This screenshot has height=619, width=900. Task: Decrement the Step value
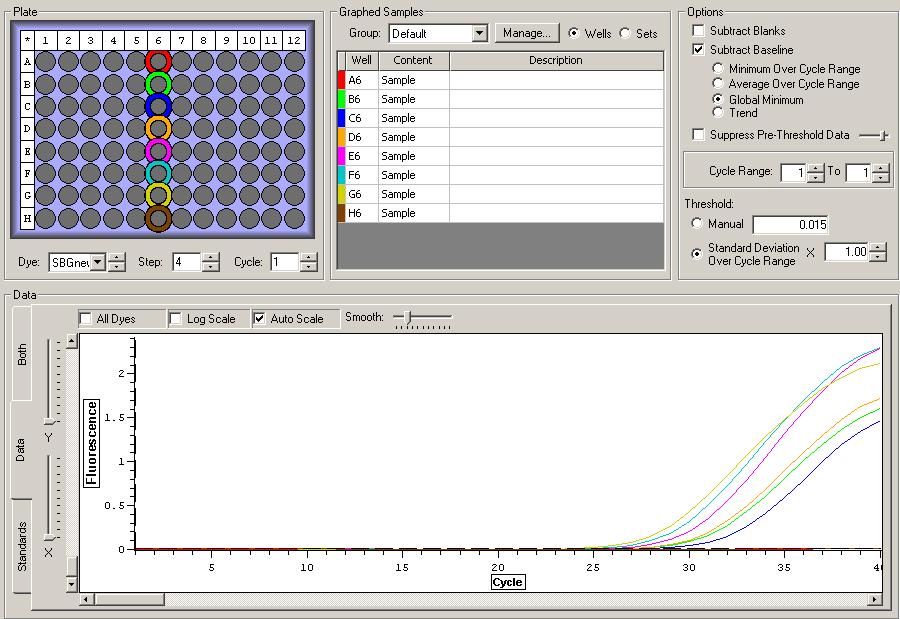coord(211,266)
